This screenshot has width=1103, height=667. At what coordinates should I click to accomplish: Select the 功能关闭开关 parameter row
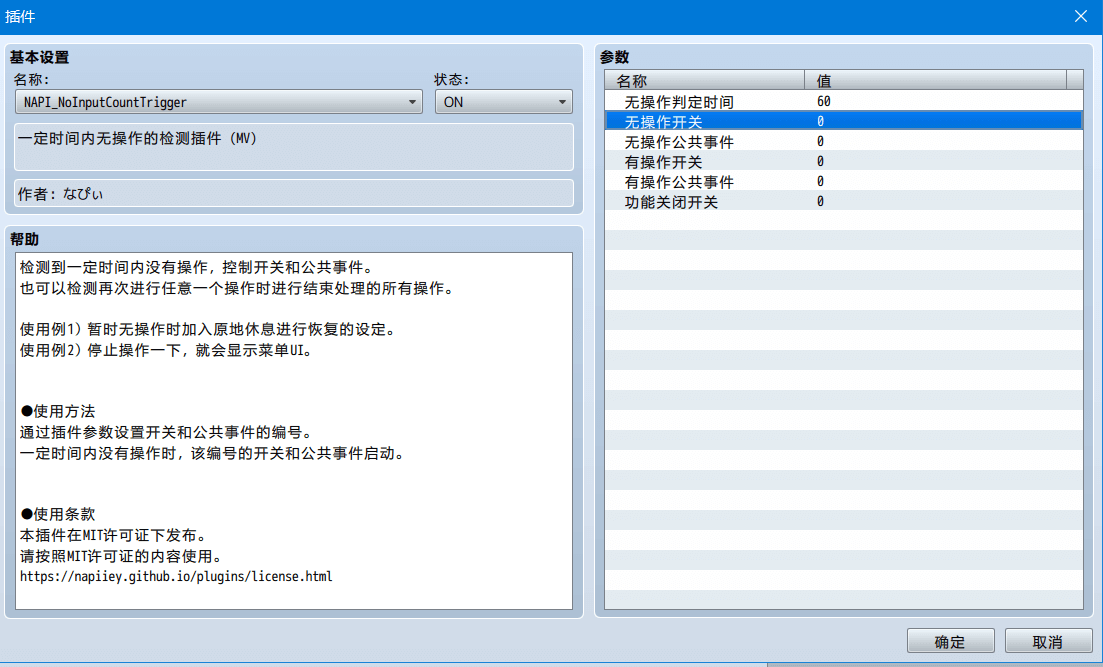tap(843, 201)
